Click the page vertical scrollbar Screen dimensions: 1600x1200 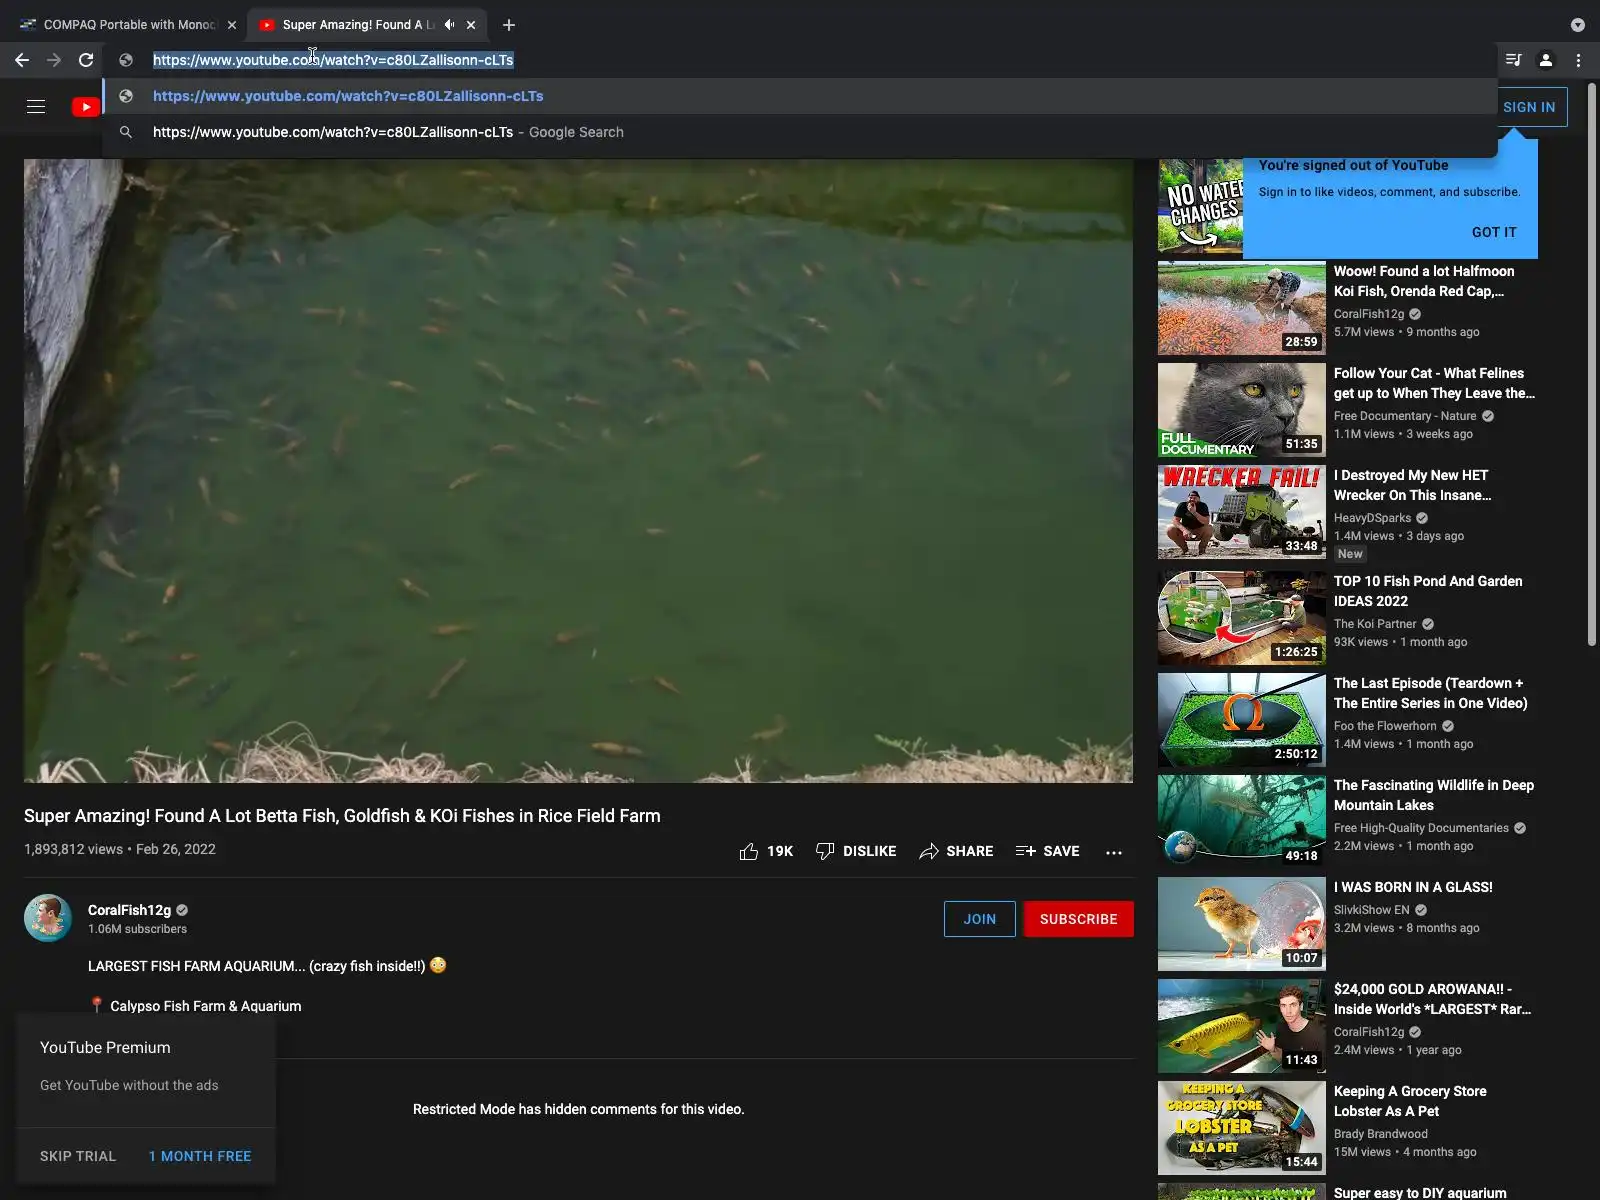(1592, 365)
